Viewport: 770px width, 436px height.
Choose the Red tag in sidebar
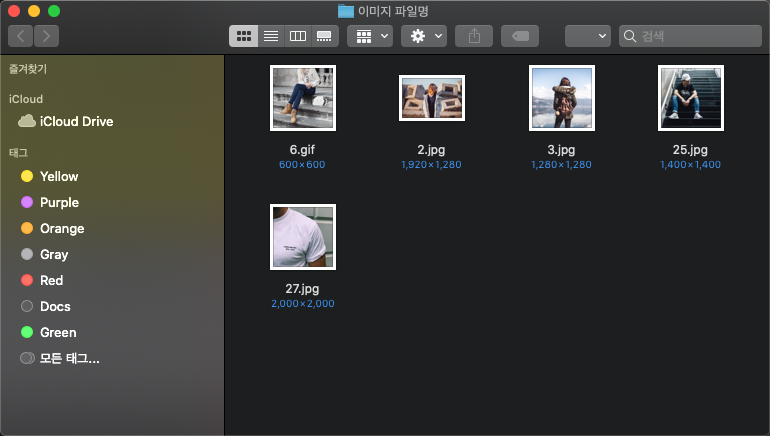51,281
